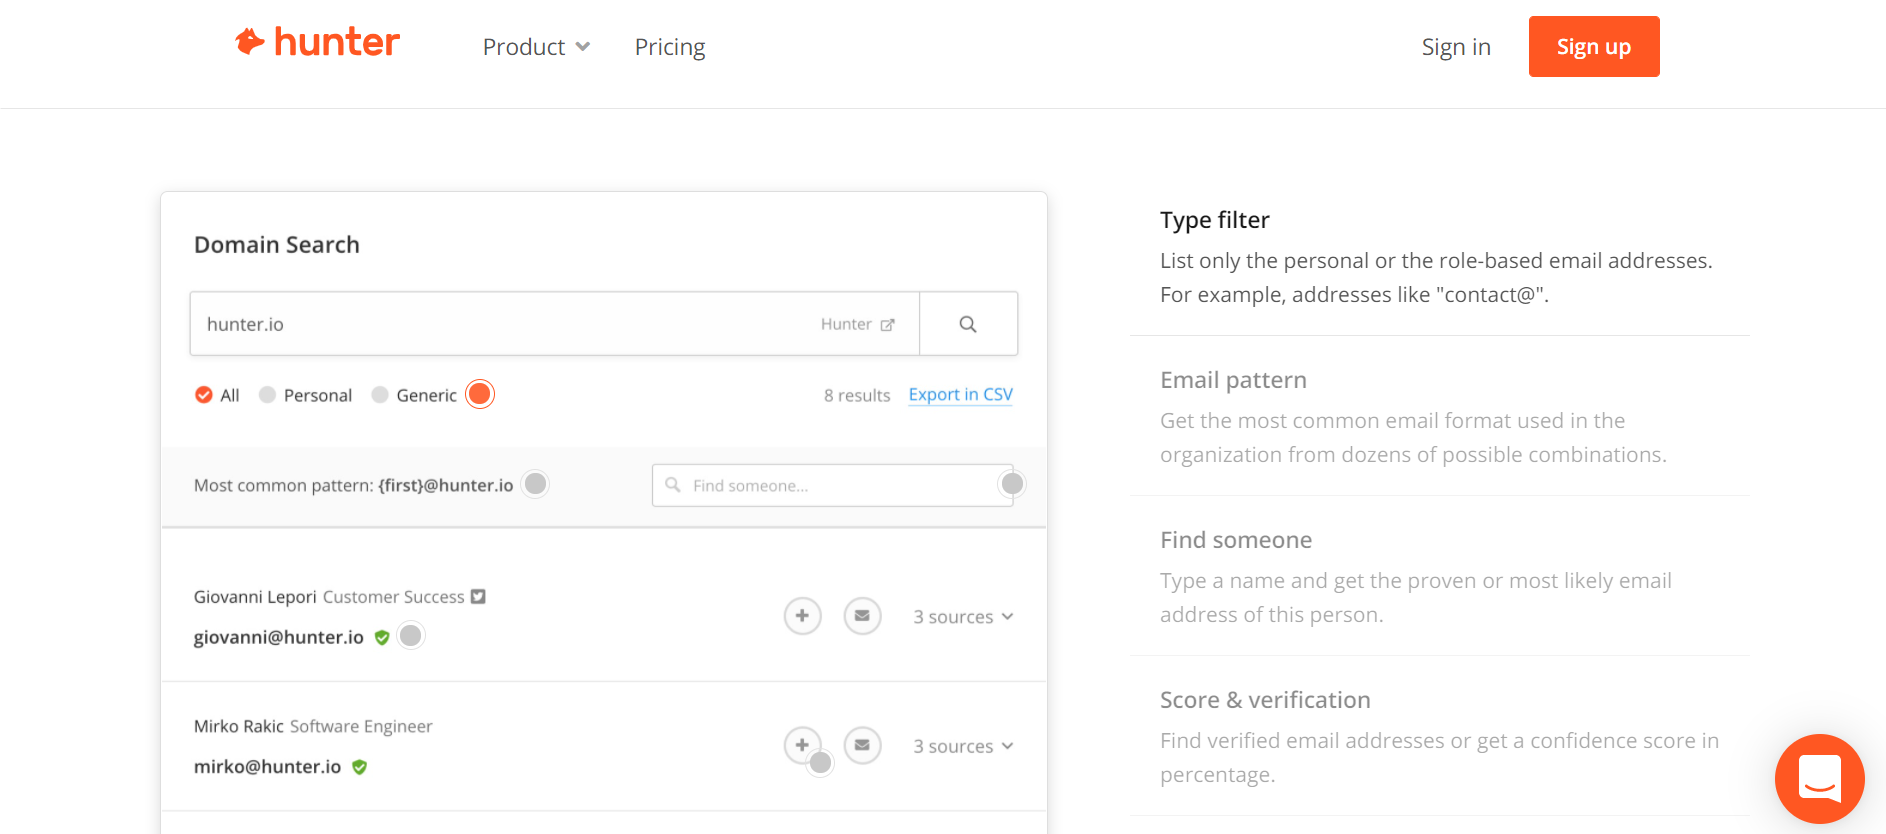Viewport: 1886px width, 834px height.
Task: Expand Giovanni's 3 sources
Action: (963, 617)
